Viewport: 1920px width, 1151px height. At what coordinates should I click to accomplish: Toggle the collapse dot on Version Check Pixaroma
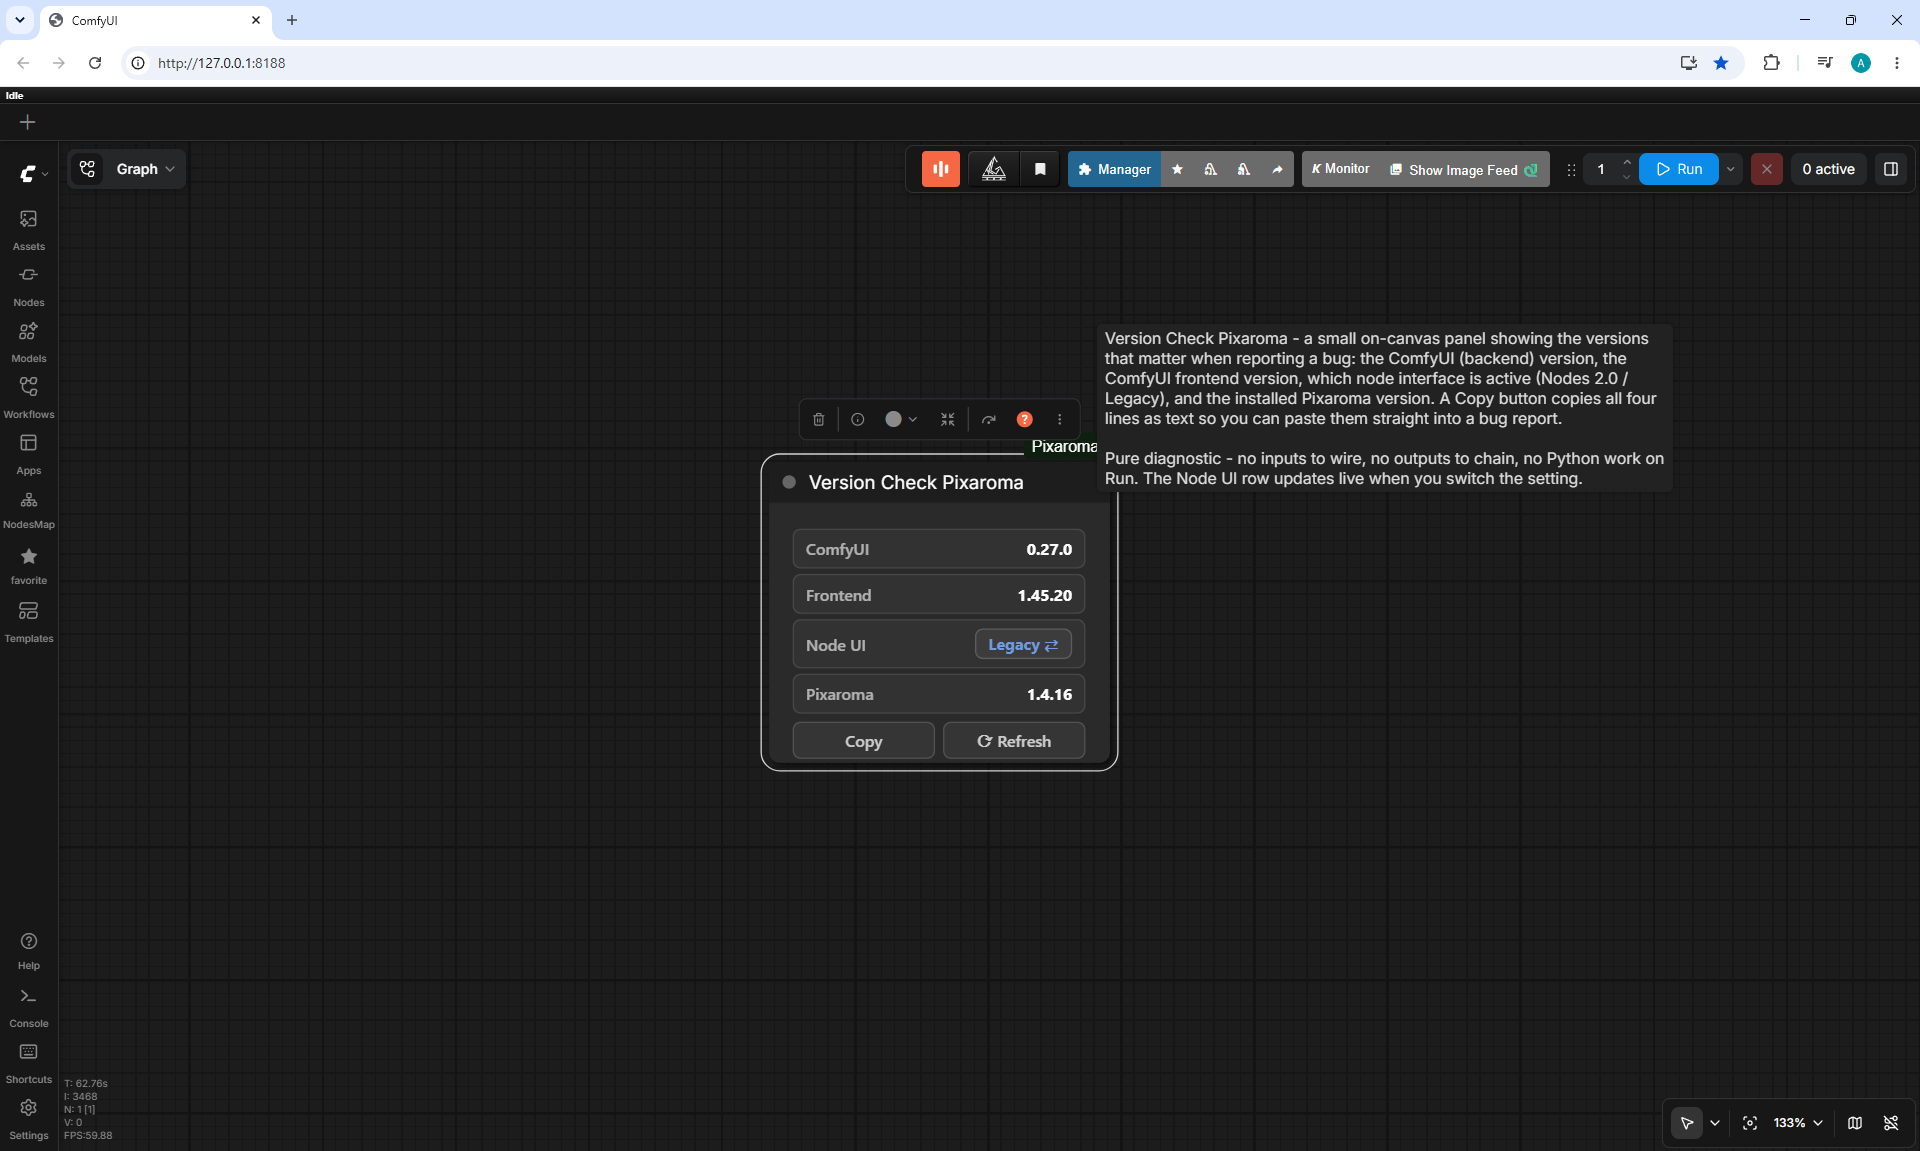coord(789,482)
